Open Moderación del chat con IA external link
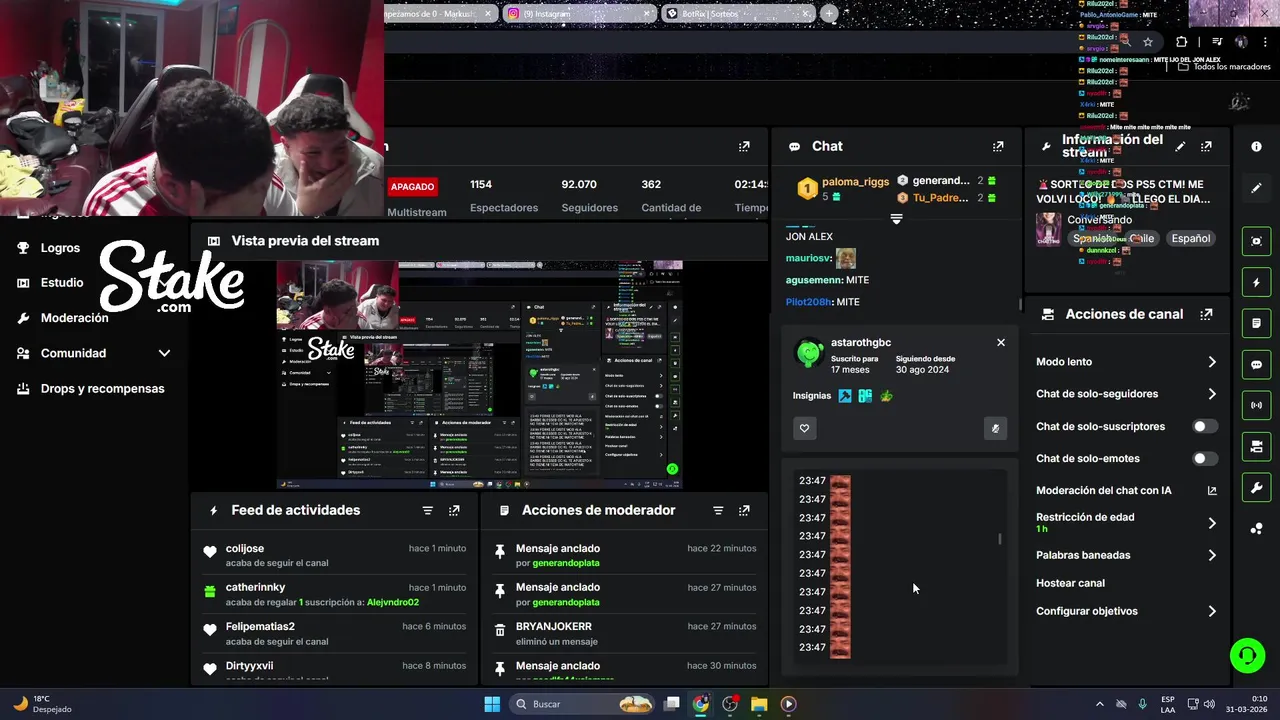This screenshot has width=1280, height=720. point(1212,491)
